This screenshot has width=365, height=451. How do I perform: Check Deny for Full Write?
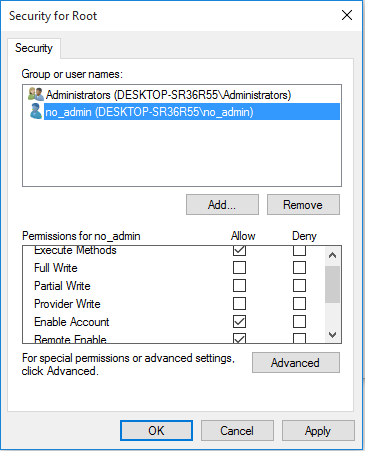299,267
